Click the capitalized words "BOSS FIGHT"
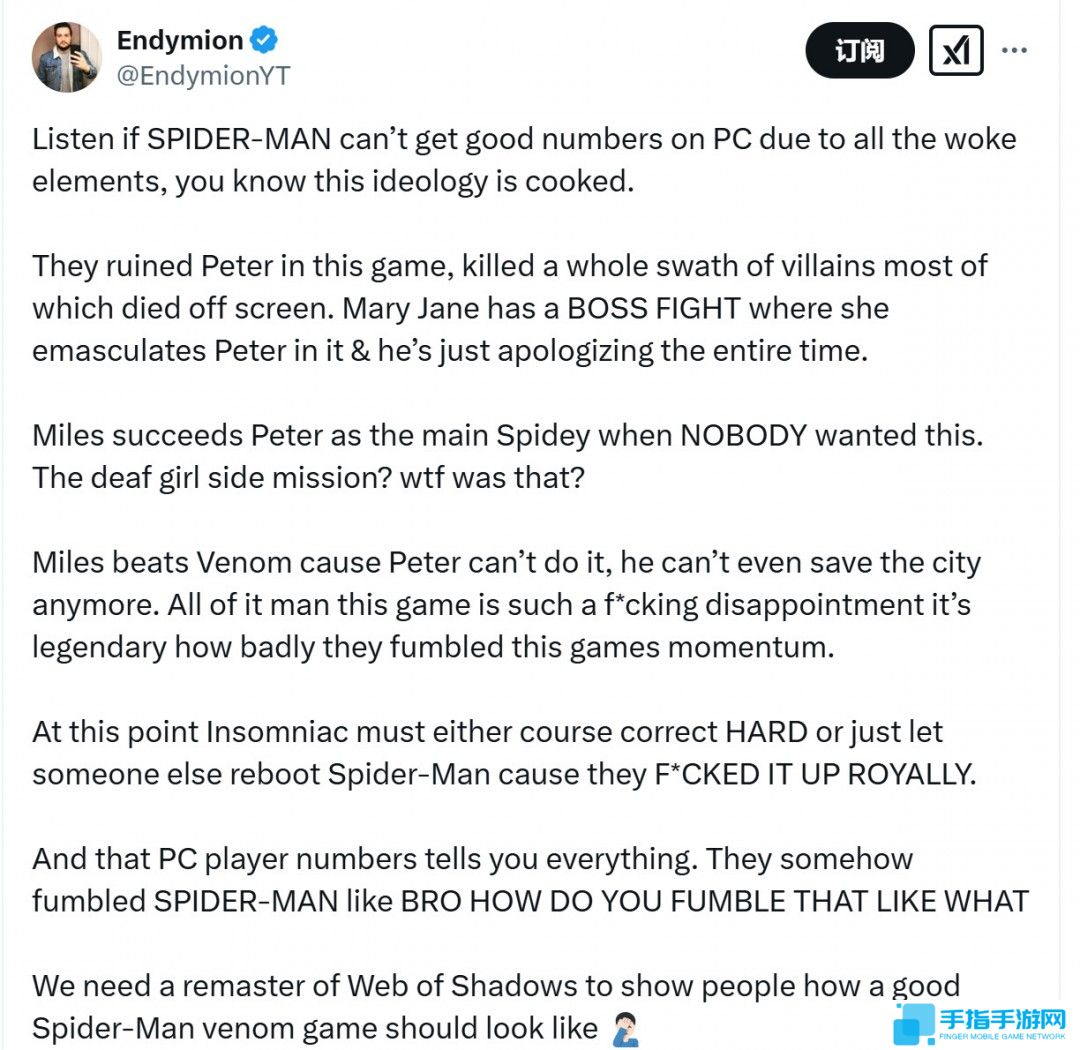 tap(653, 308)
